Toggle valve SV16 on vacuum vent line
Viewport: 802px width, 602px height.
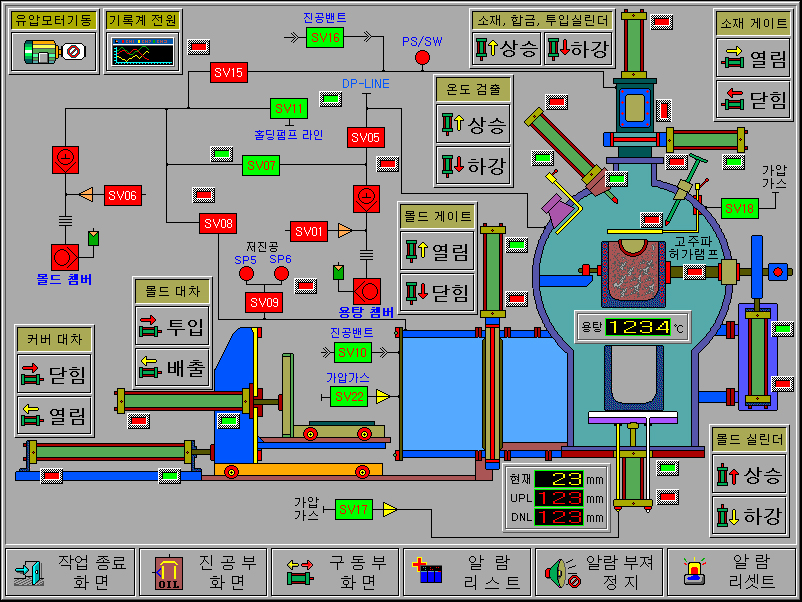click(x=325, y=37)
